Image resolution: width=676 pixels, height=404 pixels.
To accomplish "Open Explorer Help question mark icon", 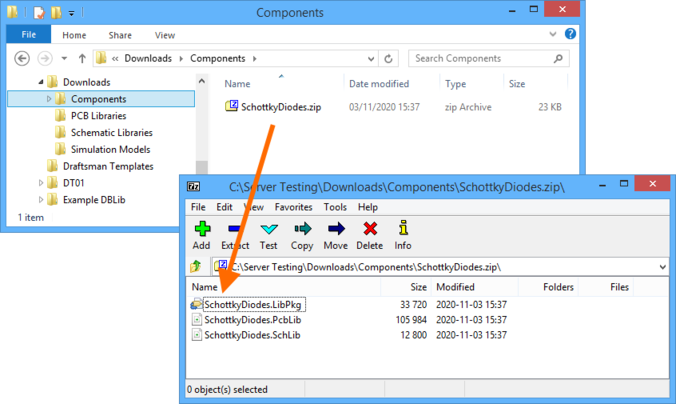I will [570, 34].
